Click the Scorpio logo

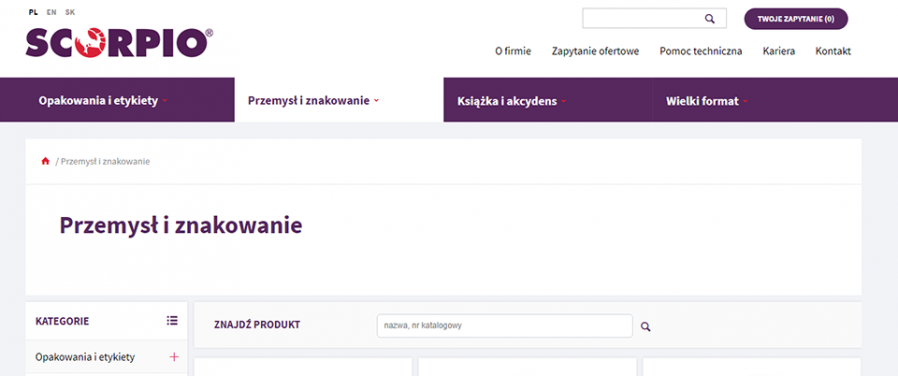(x=119, y=43)
